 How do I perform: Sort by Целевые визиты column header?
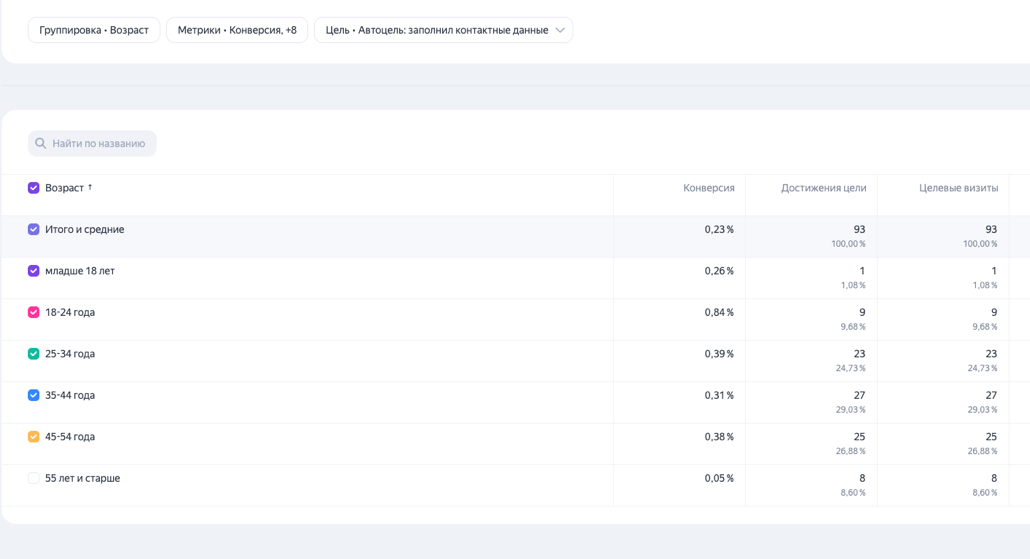click(958, 188)
